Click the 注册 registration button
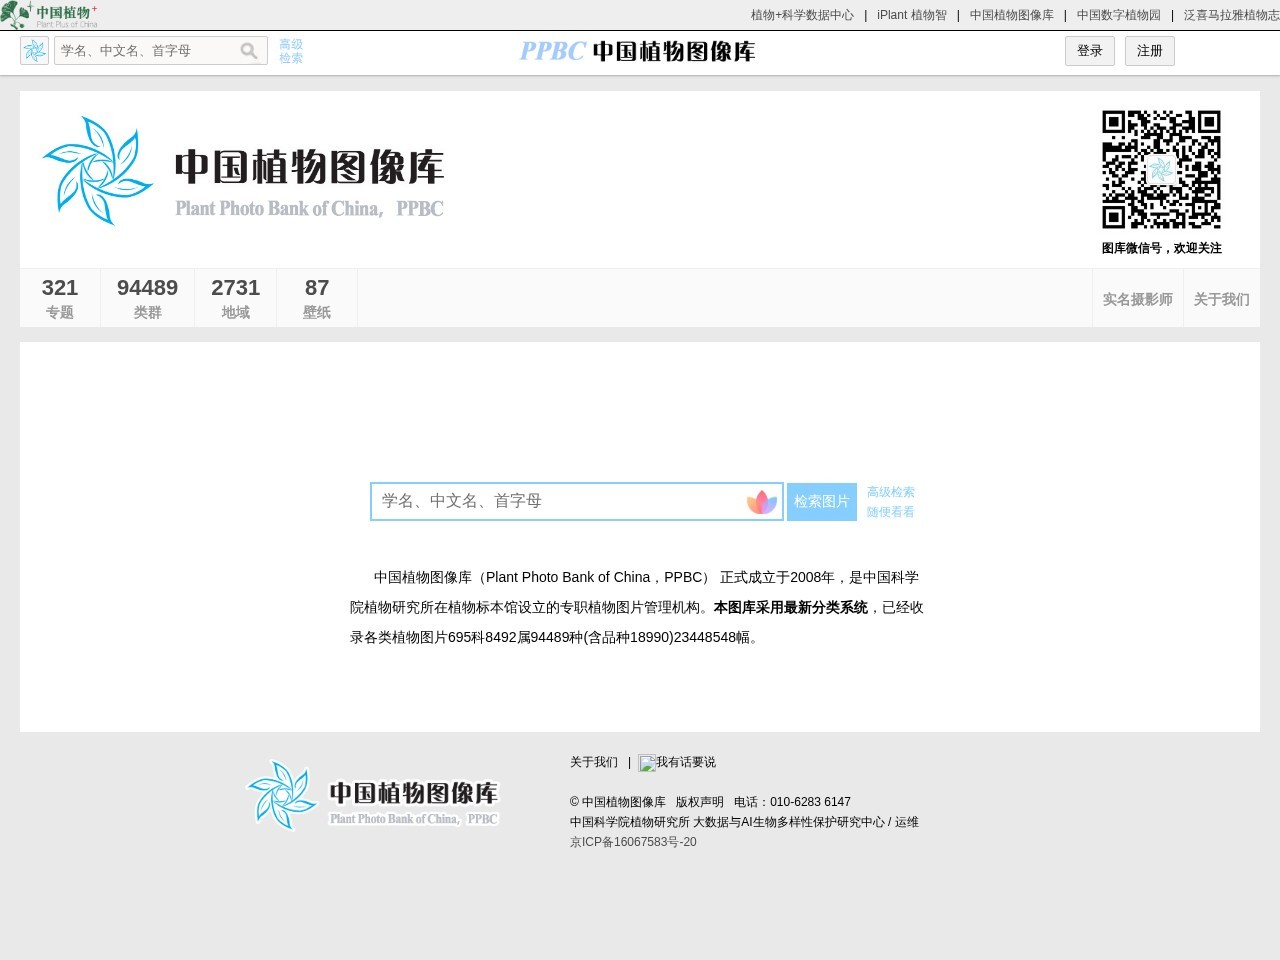Image resolution: width=1280 pixels, height=960 pixels. [x=1149, y=50]
